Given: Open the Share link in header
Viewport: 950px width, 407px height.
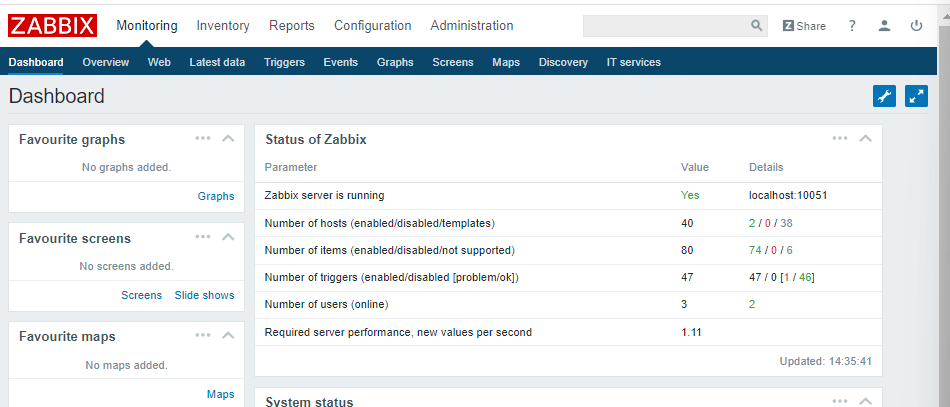Looking at the screenshot, I should (x=804, y=26).
